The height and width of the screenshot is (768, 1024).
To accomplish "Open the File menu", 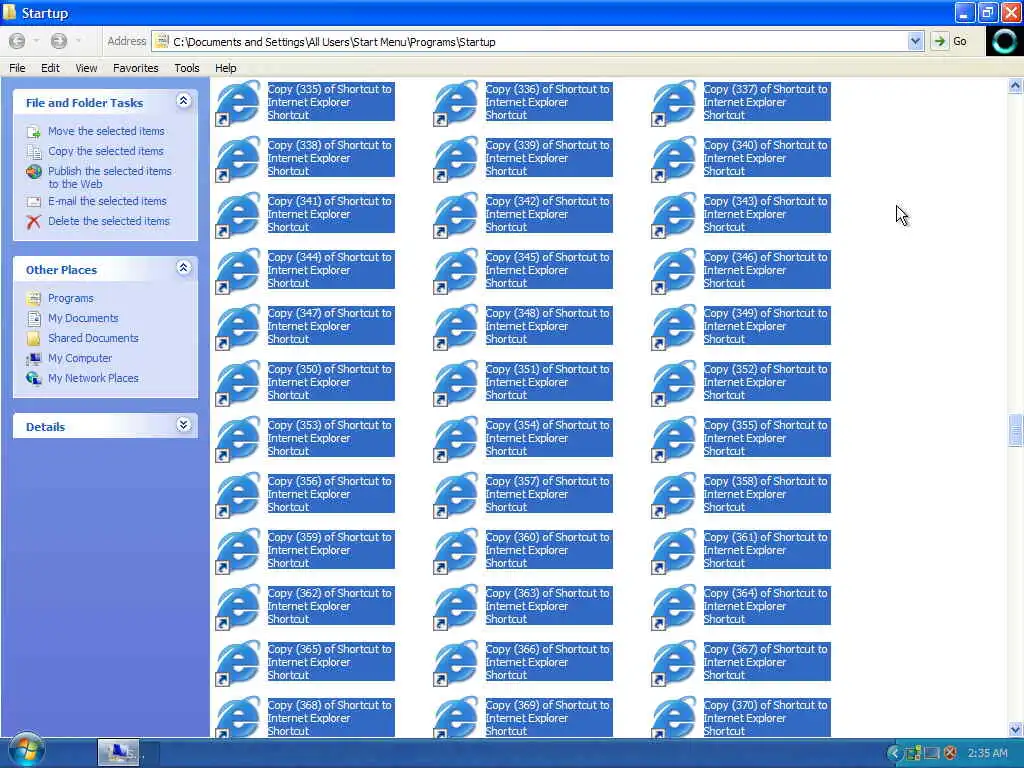I will (x=17, y=68).
